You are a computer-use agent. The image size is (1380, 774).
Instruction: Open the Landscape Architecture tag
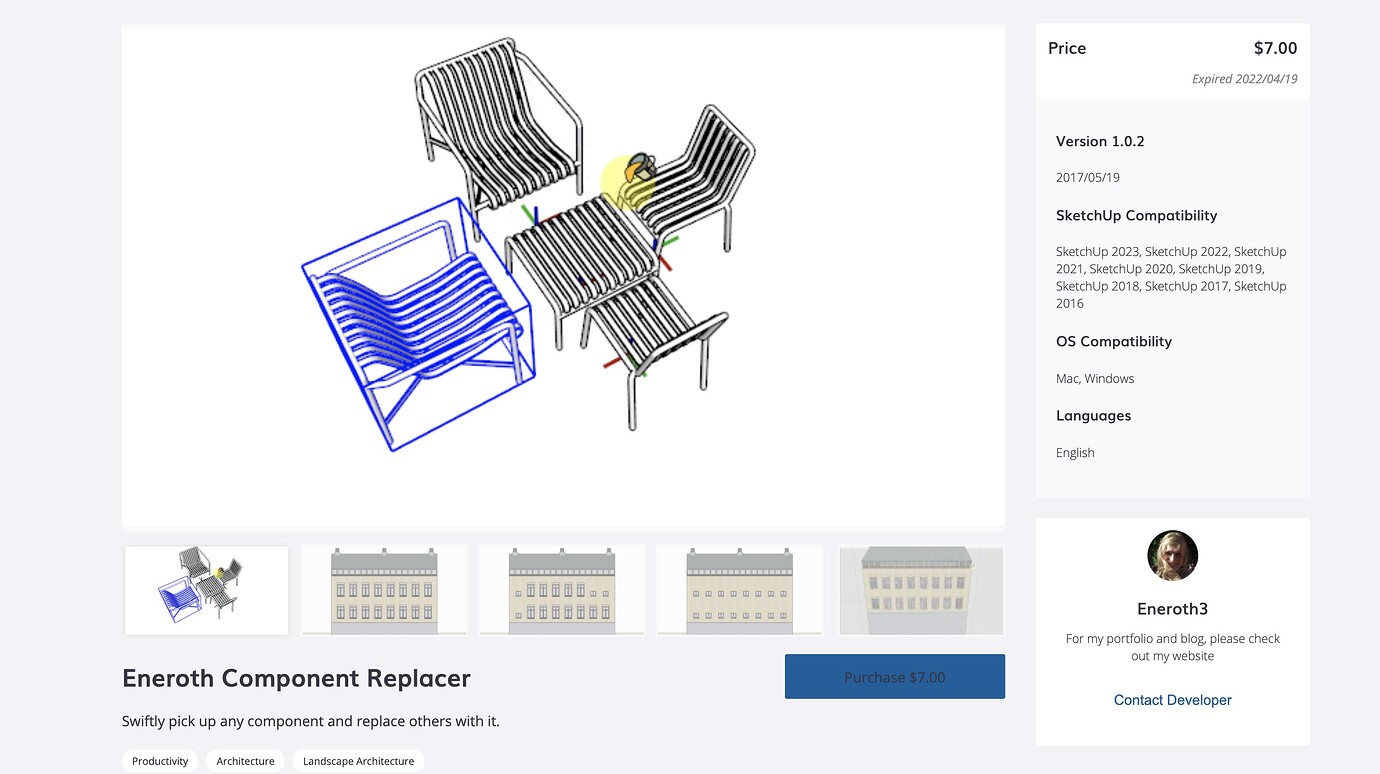click(358, 760)
